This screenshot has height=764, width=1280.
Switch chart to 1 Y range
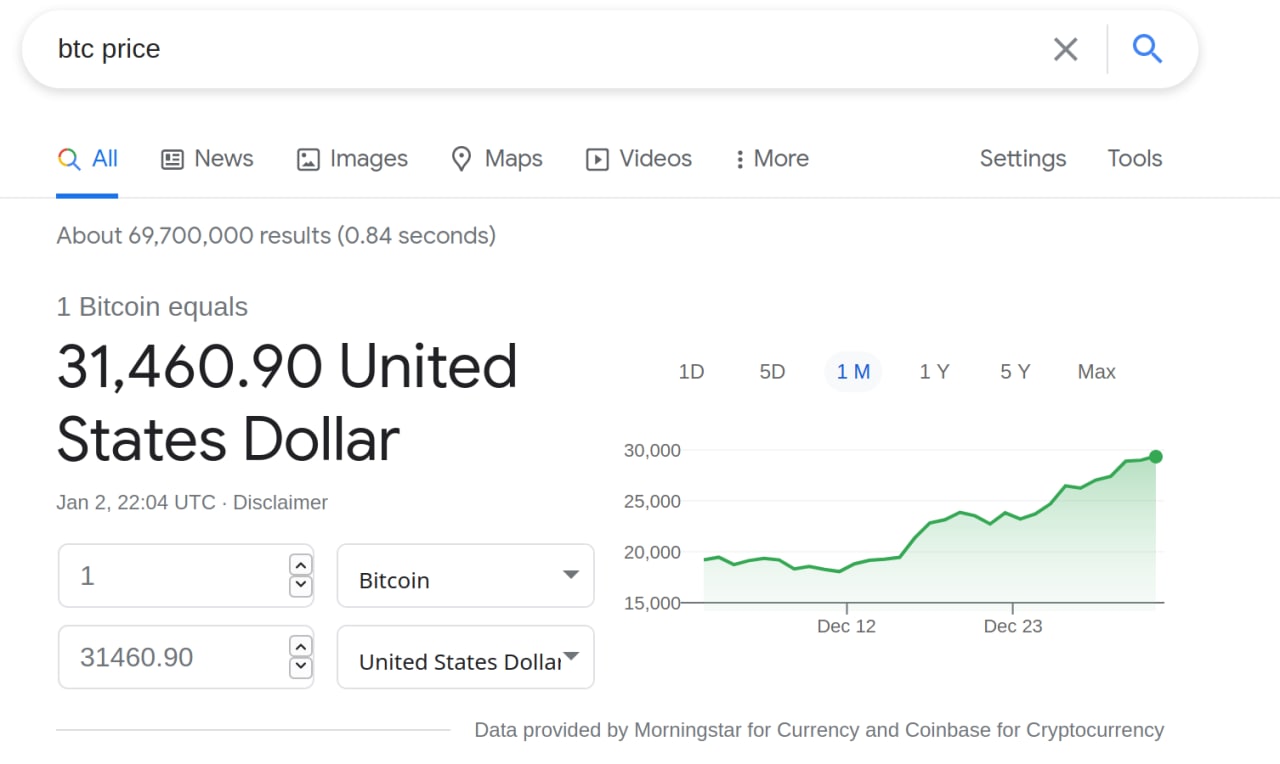(934, 372)
